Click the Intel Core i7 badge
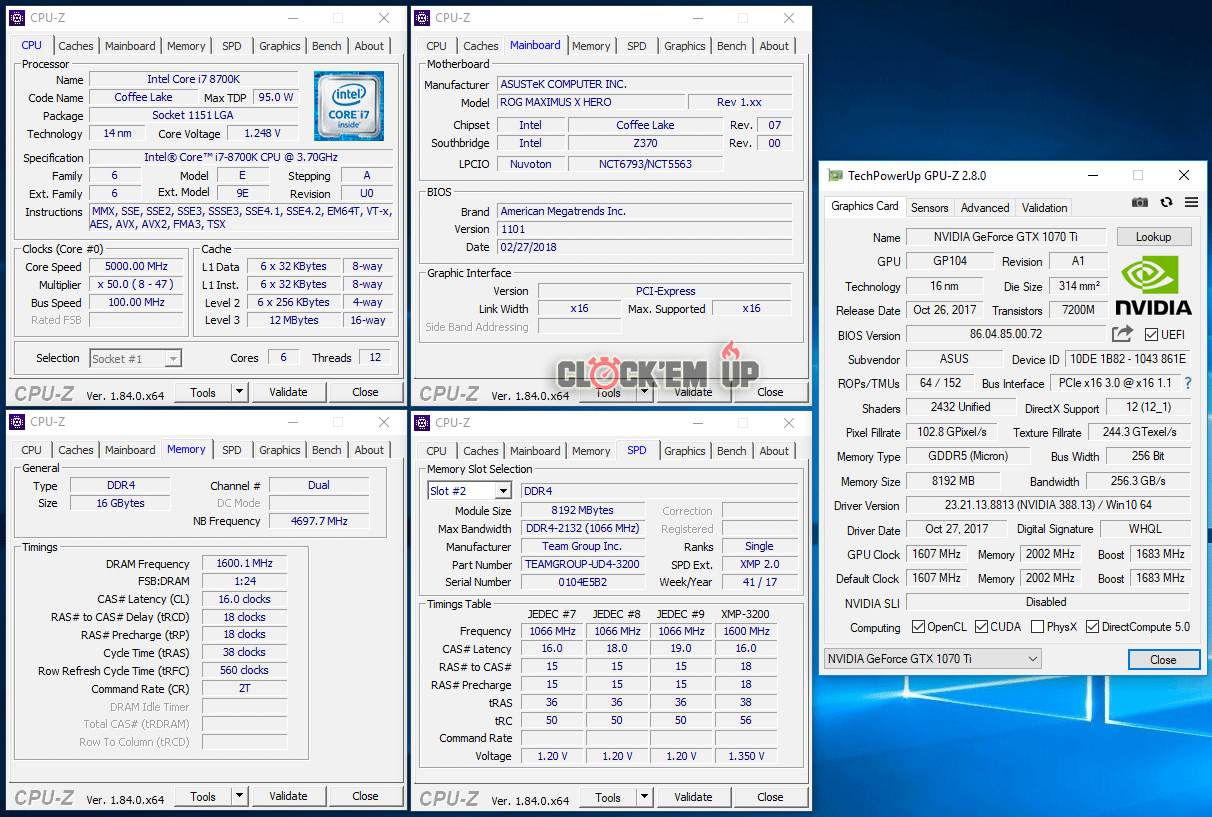Image resolution: width=1212 pixels, height=817 pixels. click(x=348, y=105)
